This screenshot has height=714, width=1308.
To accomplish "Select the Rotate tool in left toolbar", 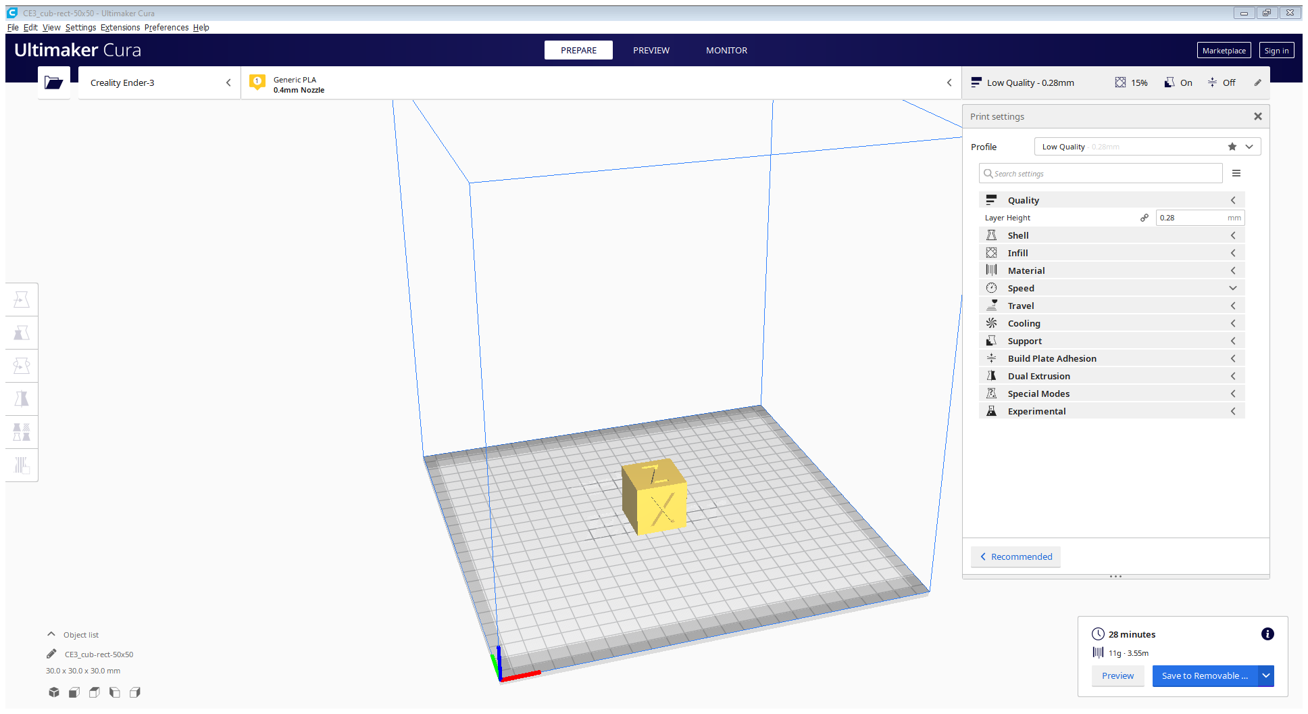I will pos(21,366).
